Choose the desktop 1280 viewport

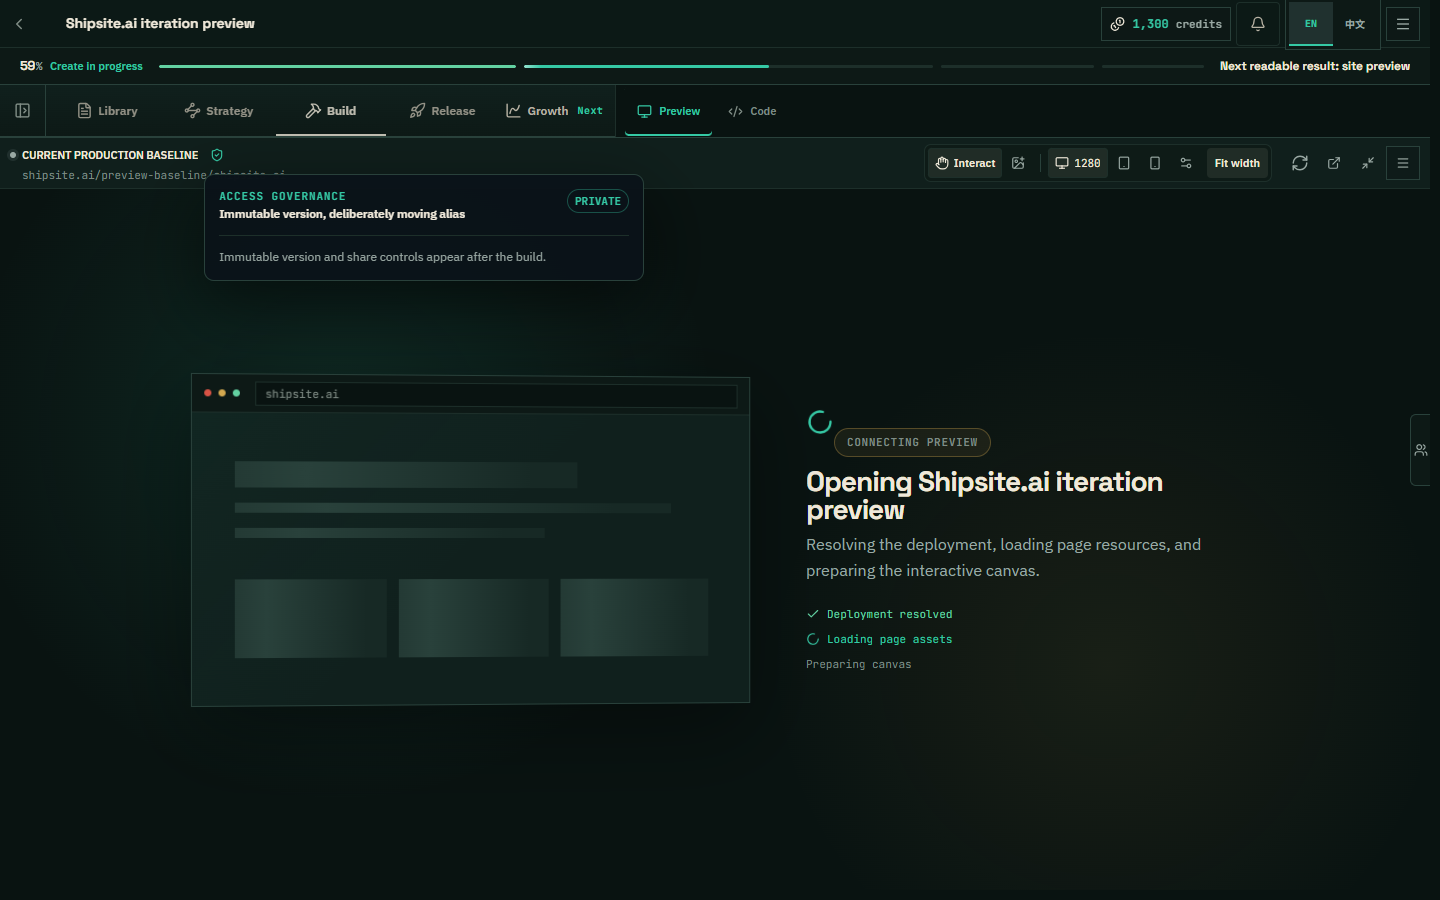click(x=1078, y=163)
